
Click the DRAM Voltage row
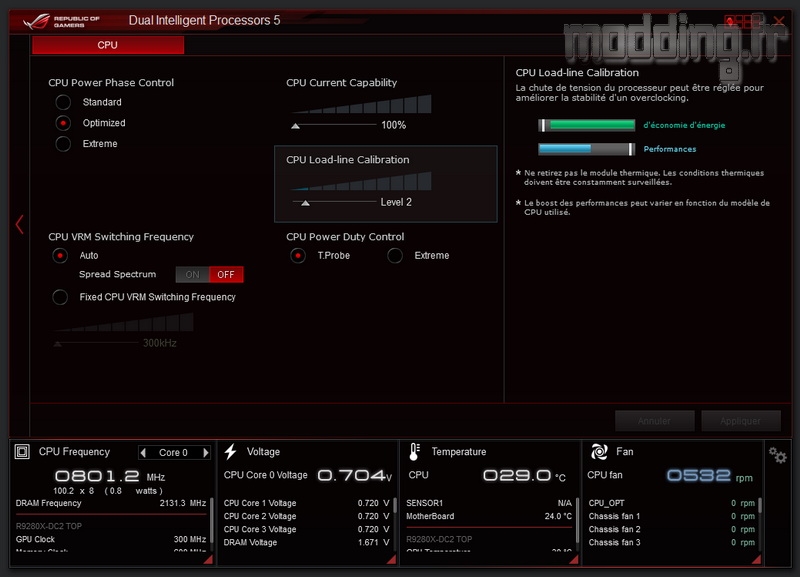pos(307,542)
